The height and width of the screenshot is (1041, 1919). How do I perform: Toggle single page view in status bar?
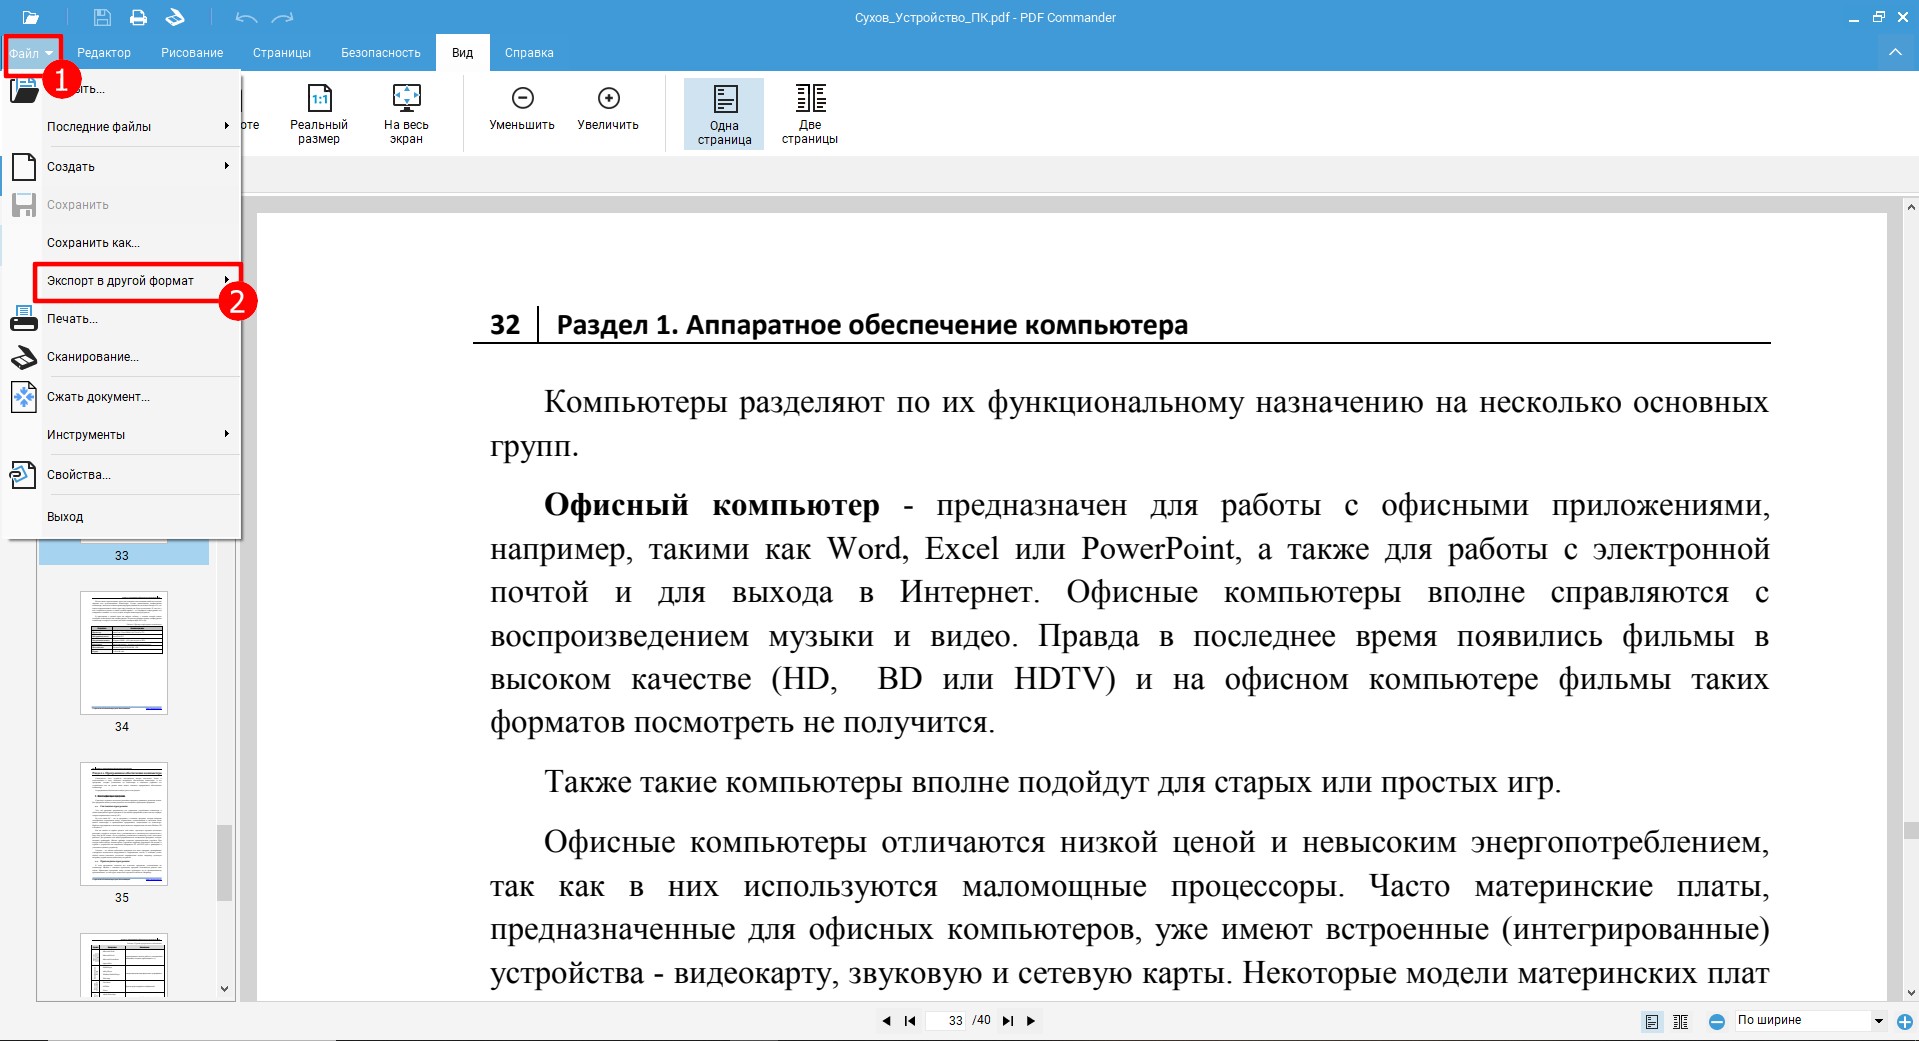click(x=1652, y=1022)
